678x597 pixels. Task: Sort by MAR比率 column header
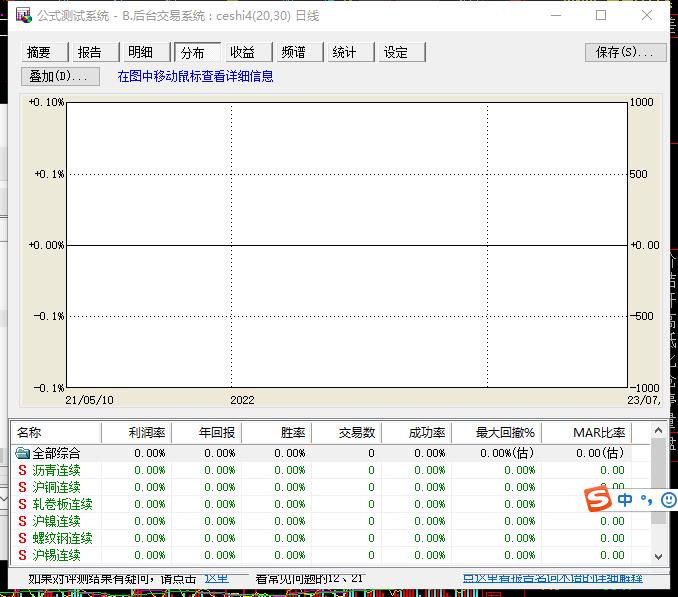(x=586, y=432)
